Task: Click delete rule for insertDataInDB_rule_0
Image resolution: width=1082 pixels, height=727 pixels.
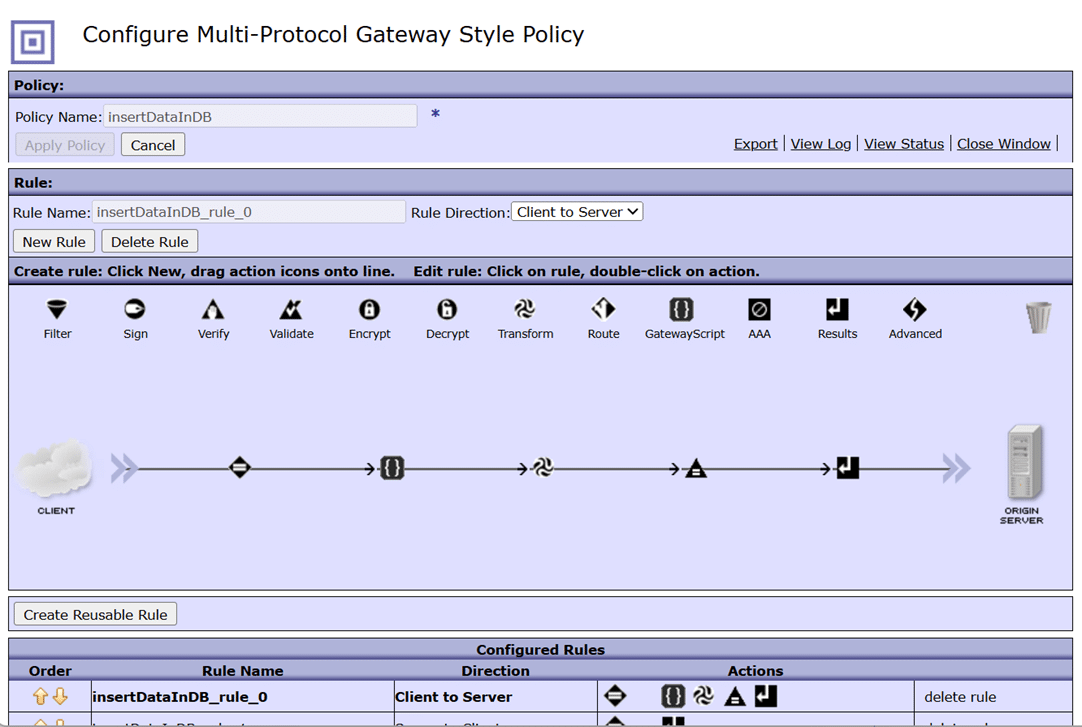Action: coord(960,697)
